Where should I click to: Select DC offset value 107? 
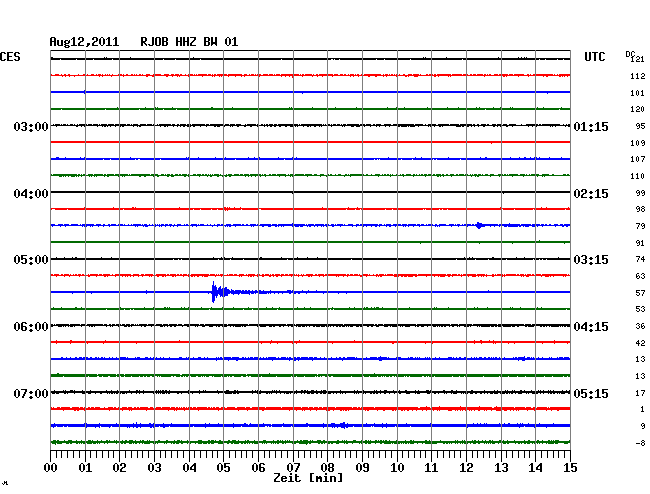coord(638,159)
